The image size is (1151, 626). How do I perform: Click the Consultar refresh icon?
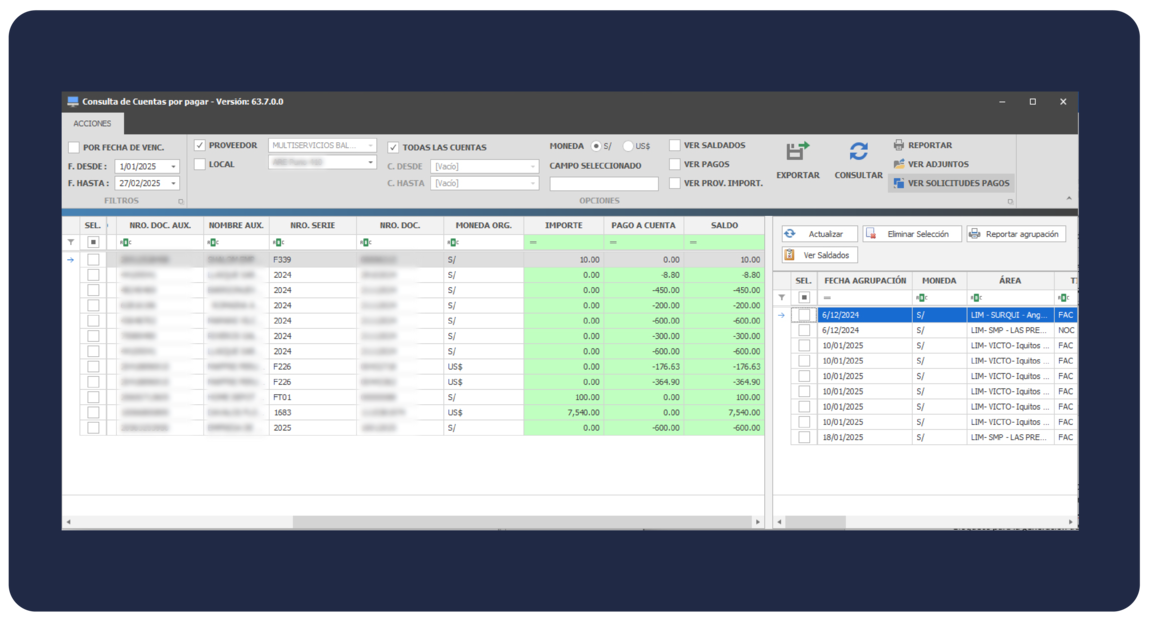858,152
